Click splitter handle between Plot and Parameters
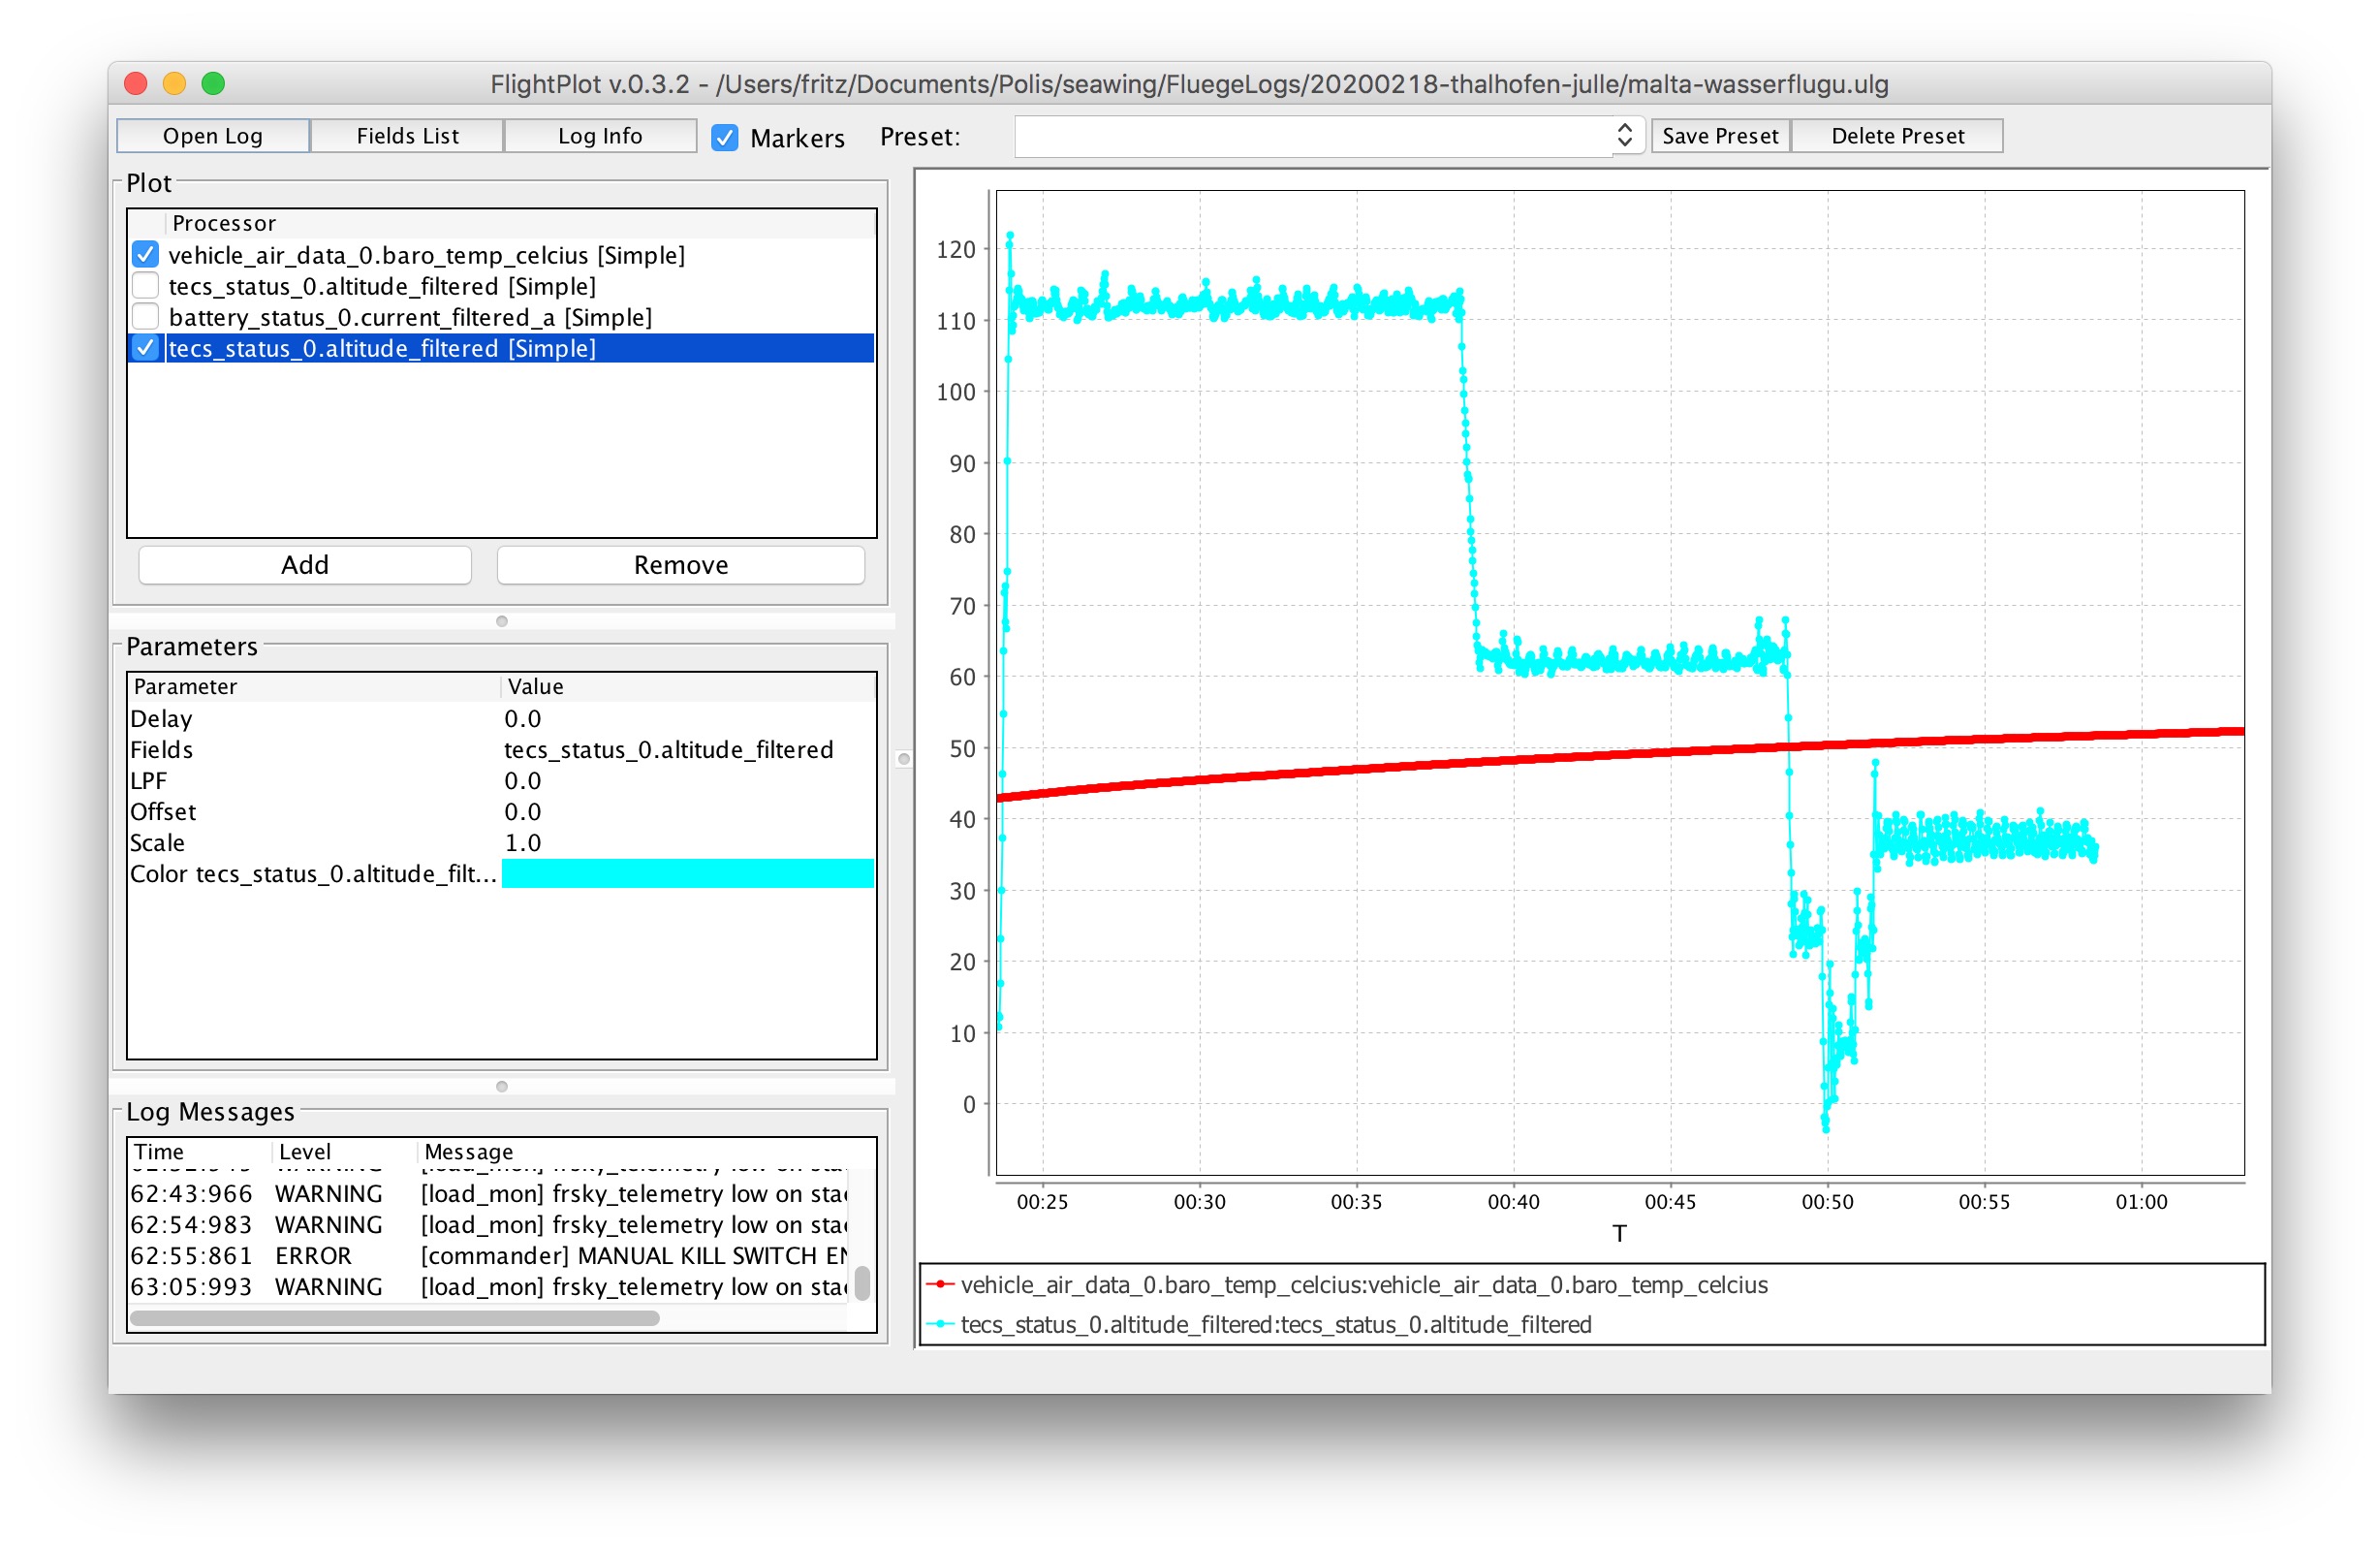 pyautogui.click(x=502, y=621)
